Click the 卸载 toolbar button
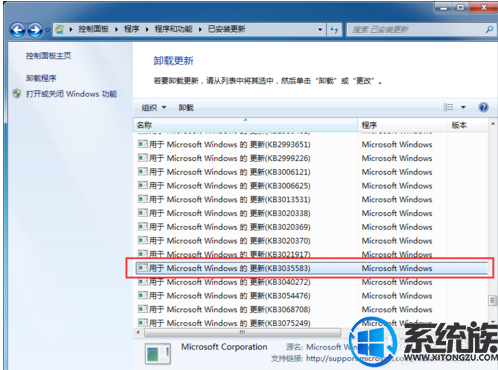498x370 pixels. 186,108
